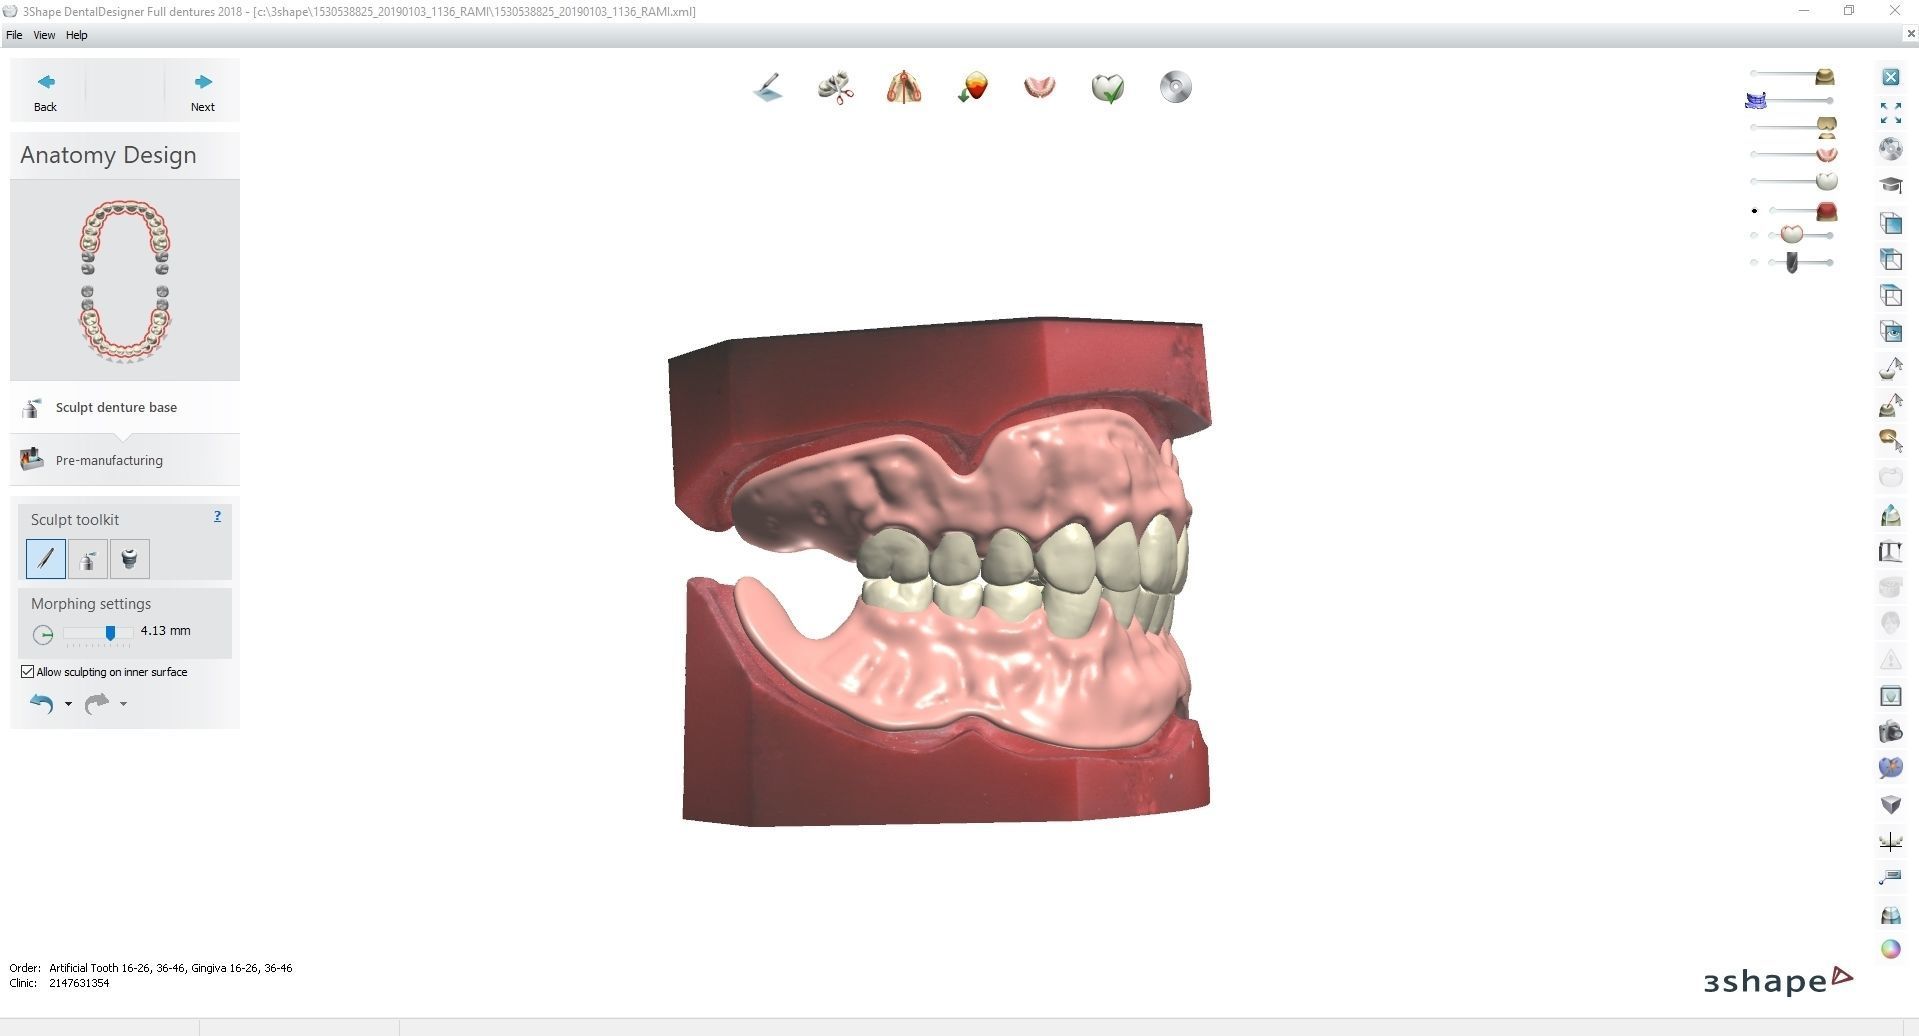Toggle Allow sculpting on inner surface

28,672
